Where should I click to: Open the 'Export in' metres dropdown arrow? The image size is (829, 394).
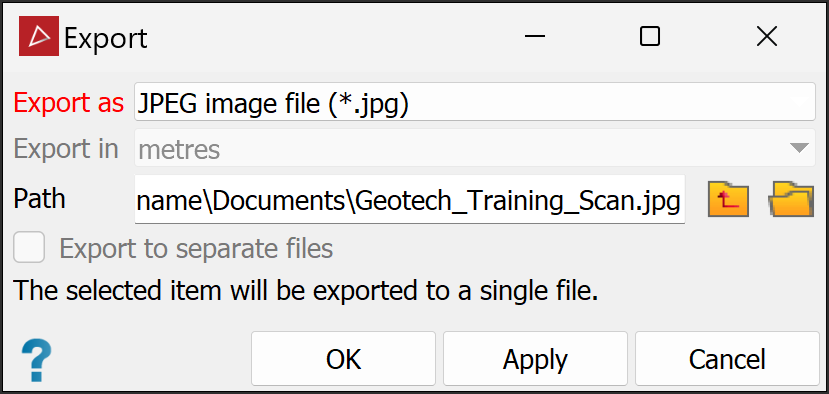click(x=799, y=148)
